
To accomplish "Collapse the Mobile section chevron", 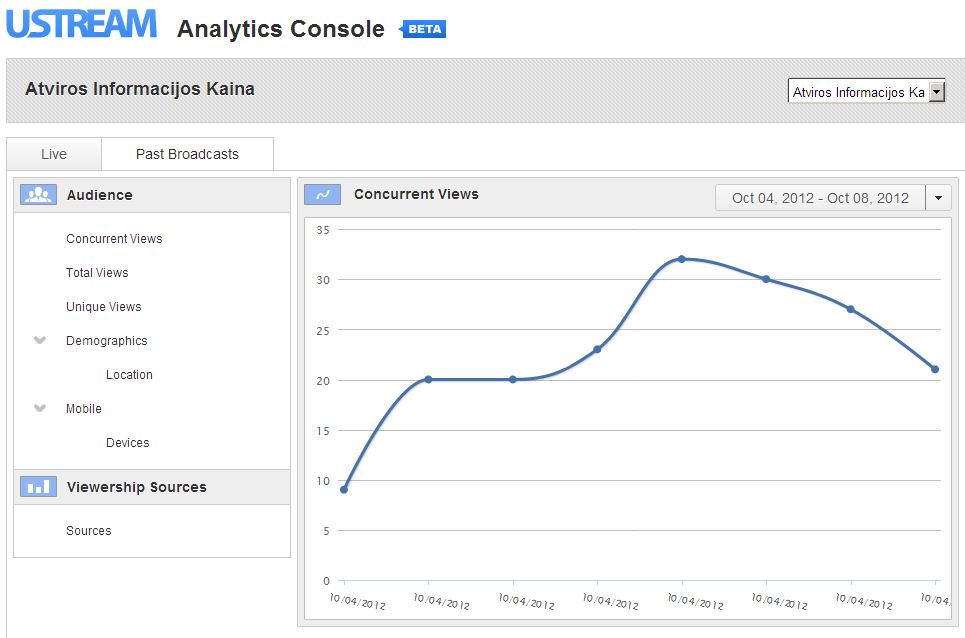I will [40, 409].
